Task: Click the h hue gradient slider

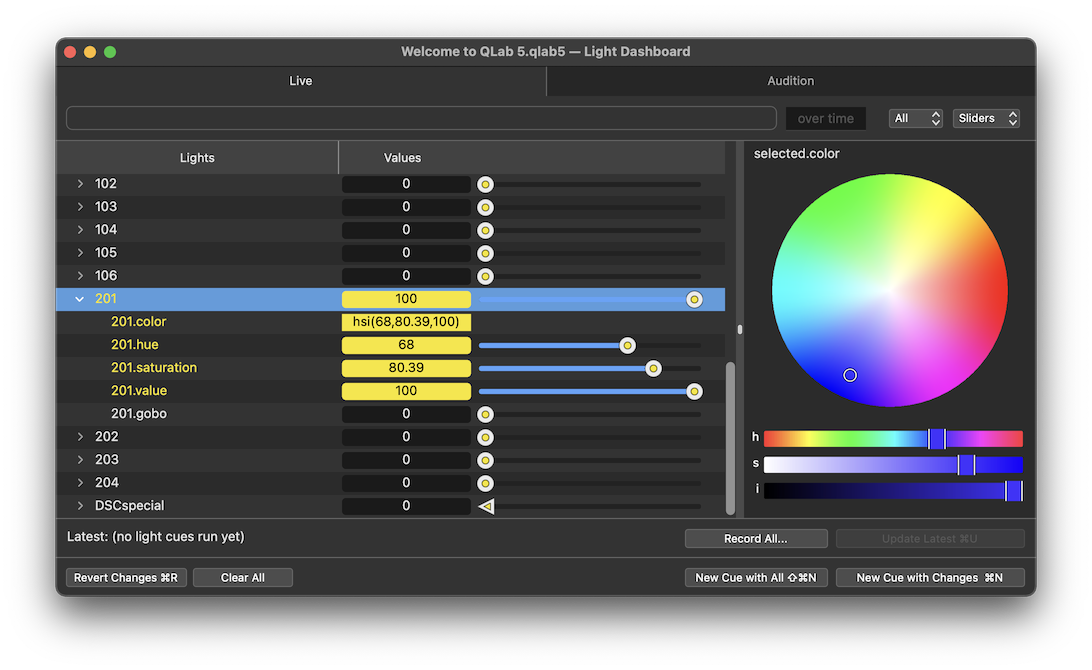Action: 890,438
